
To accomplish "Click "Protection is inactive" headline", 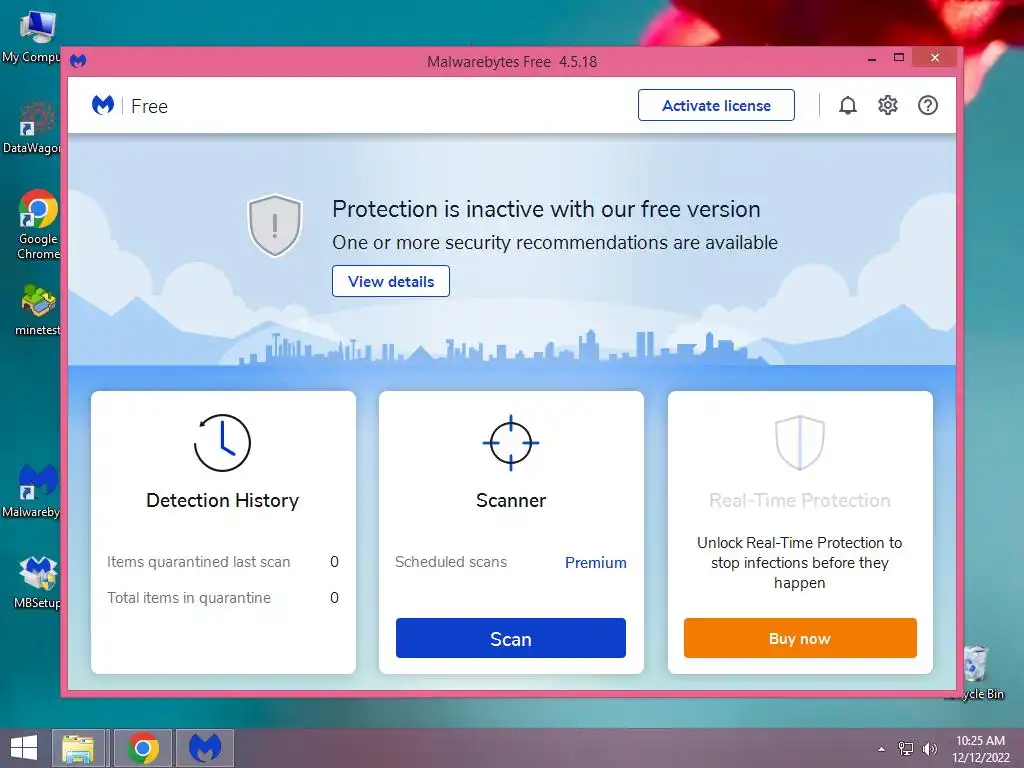I will [x=546, y=209].
